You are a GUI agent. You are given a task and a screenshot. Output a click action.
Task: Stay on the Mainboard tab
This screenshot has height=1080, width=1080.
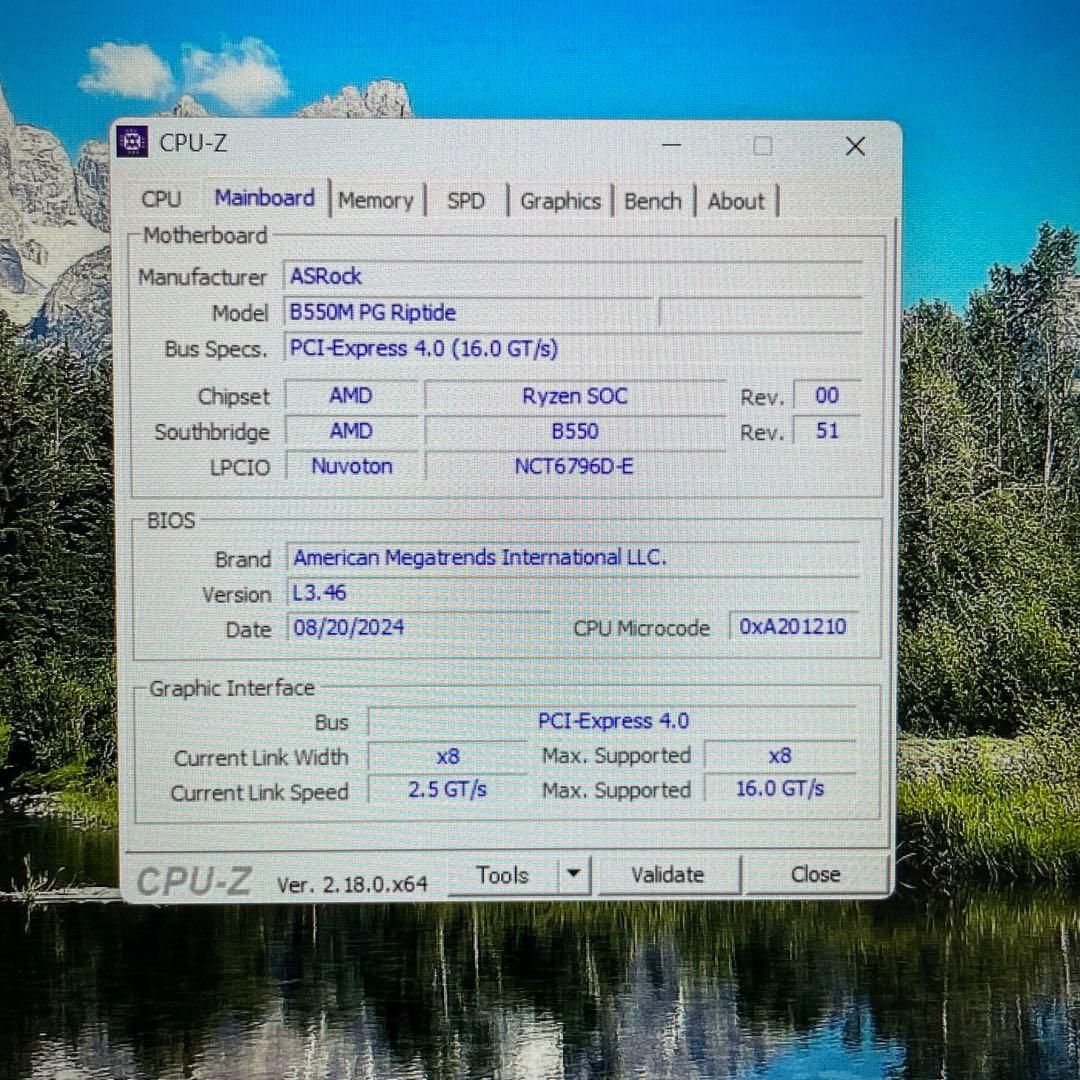(264, 198)
